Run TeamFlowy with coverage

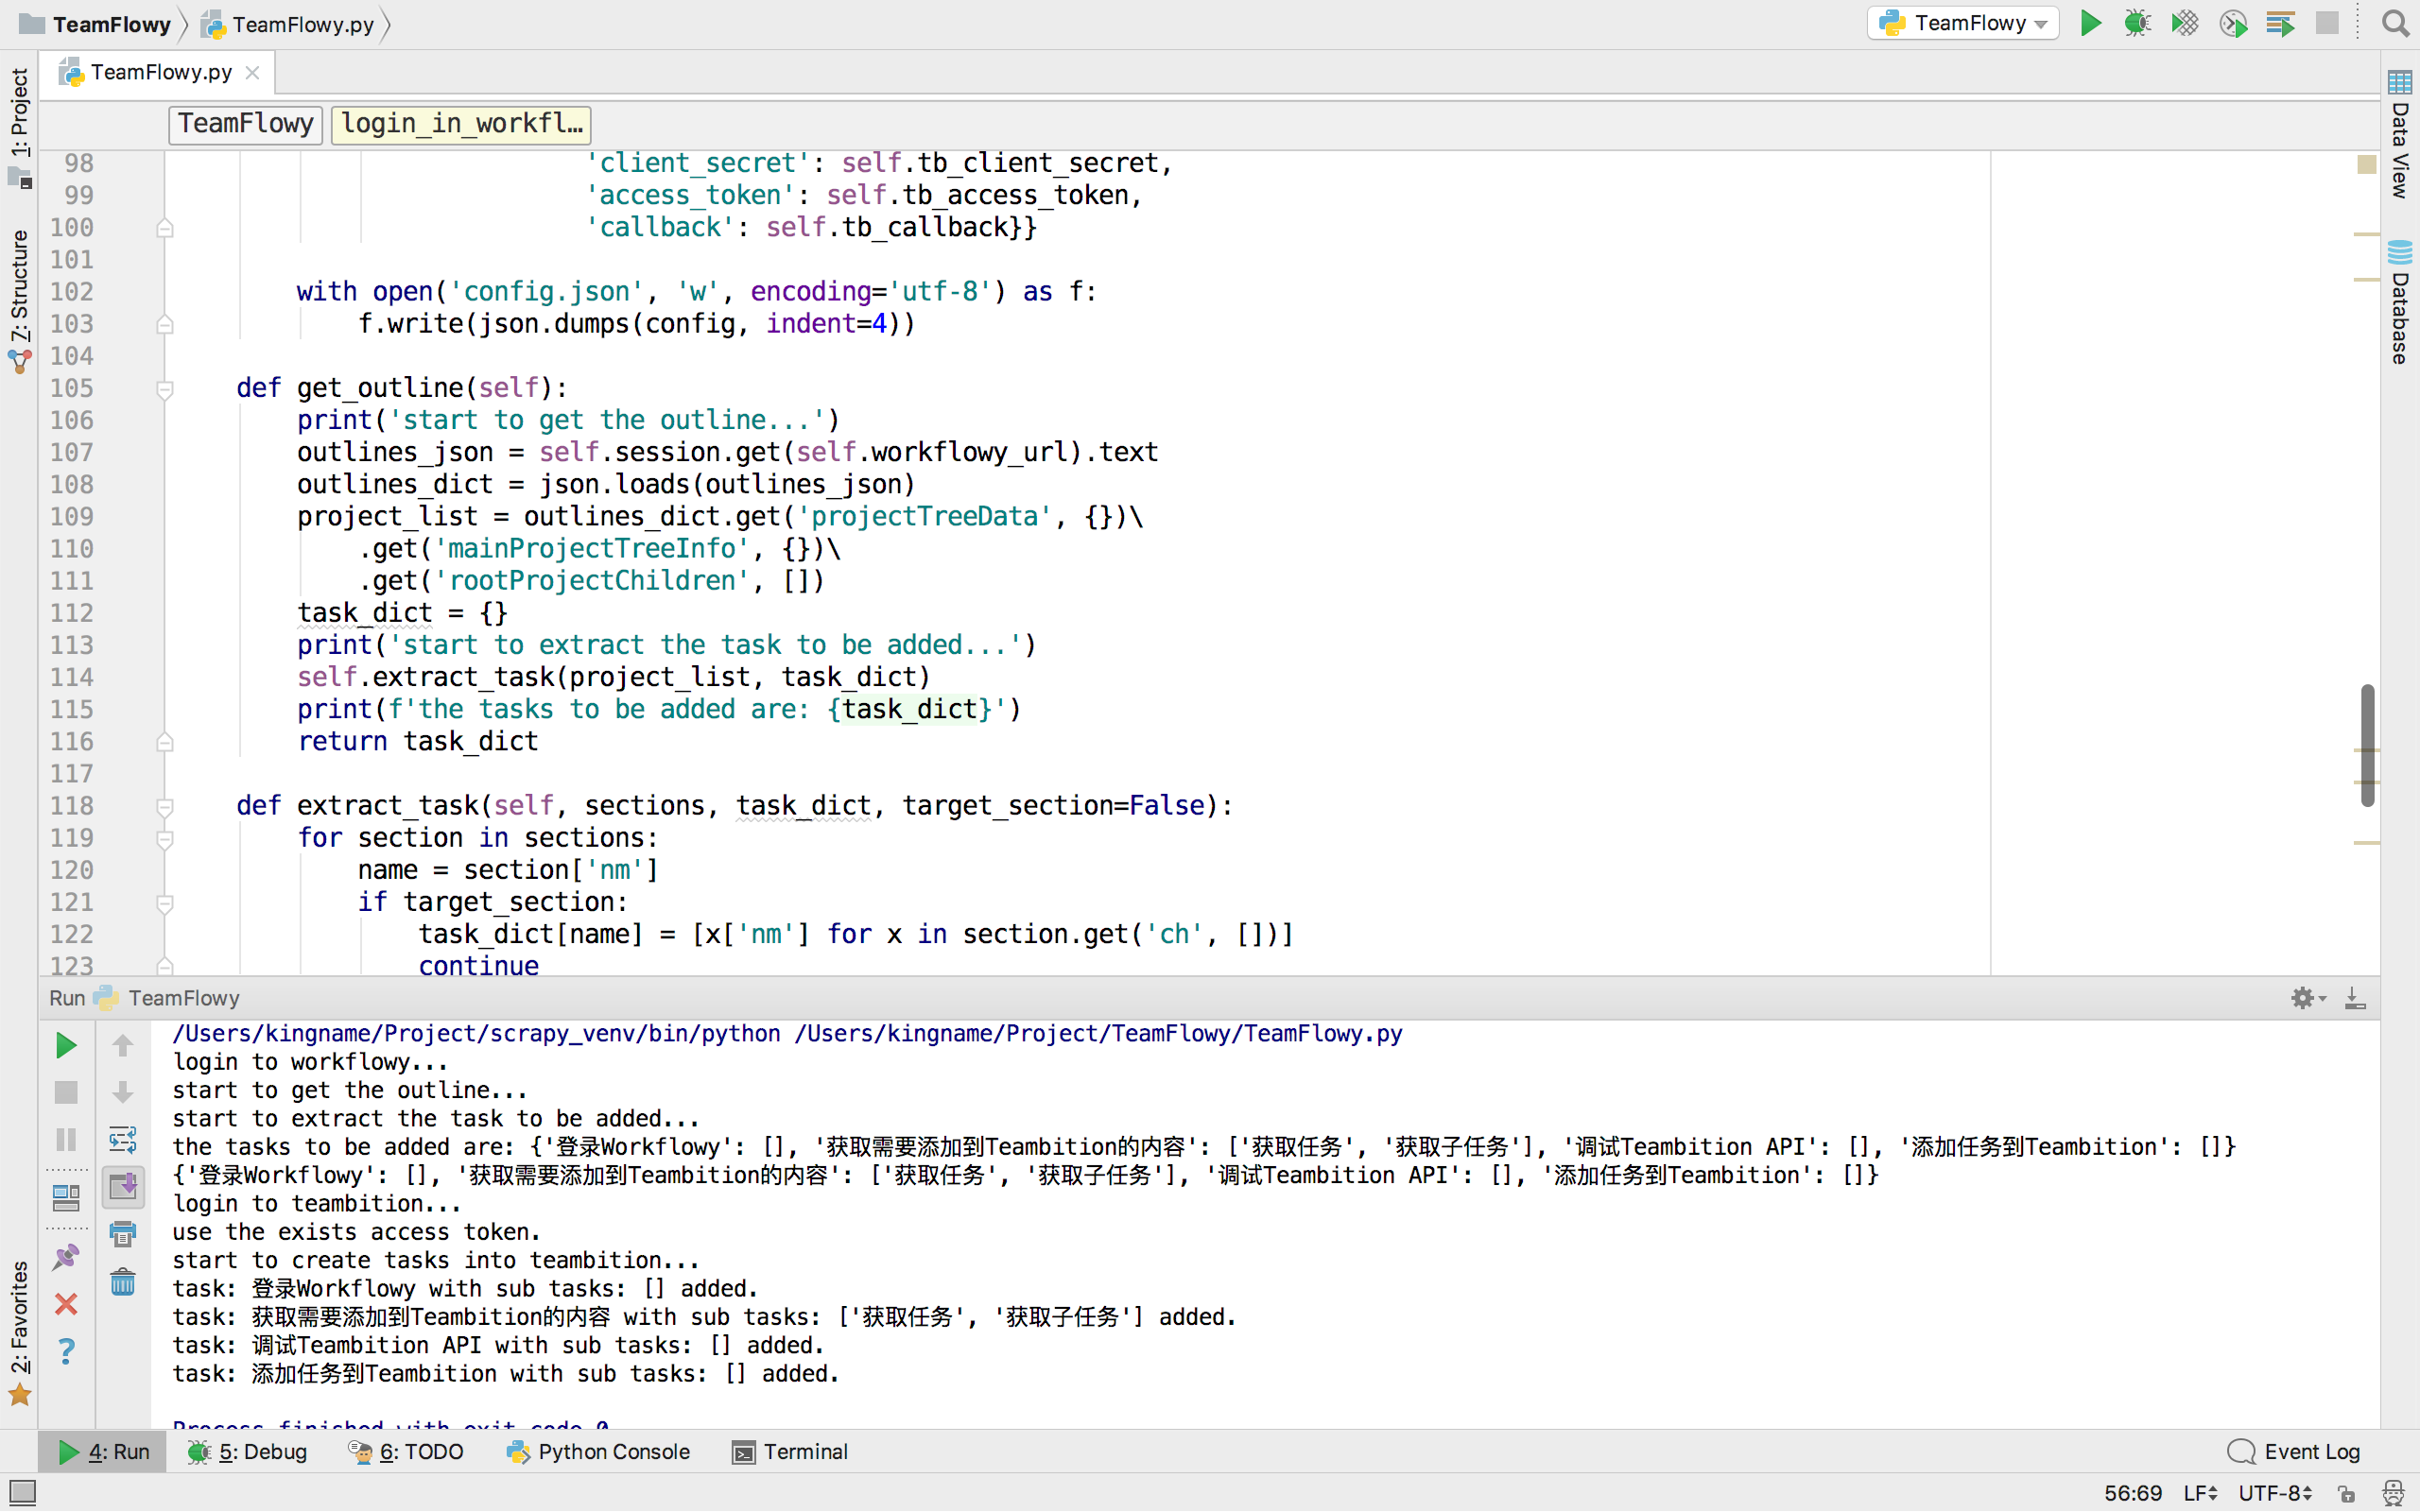pyautogui.click(x=2184, y=23)
